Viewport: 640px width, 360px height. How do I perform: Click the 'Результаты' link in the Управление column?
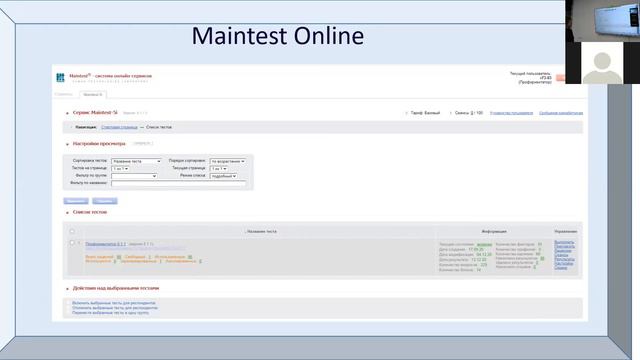(564, 259)
